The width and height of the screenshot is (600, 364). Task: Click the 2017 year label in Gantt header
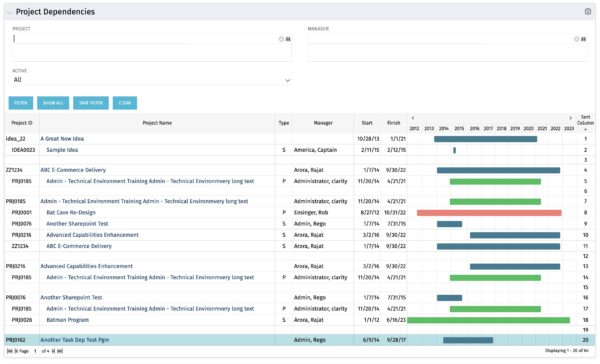[x=488, y=129]
